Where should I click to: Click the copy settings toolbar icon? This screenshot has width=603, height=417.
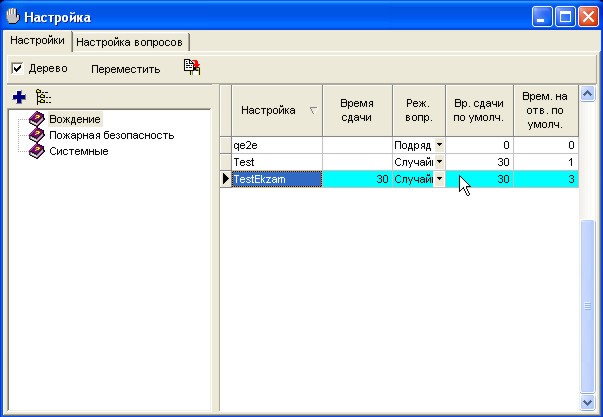coord(191,67)
